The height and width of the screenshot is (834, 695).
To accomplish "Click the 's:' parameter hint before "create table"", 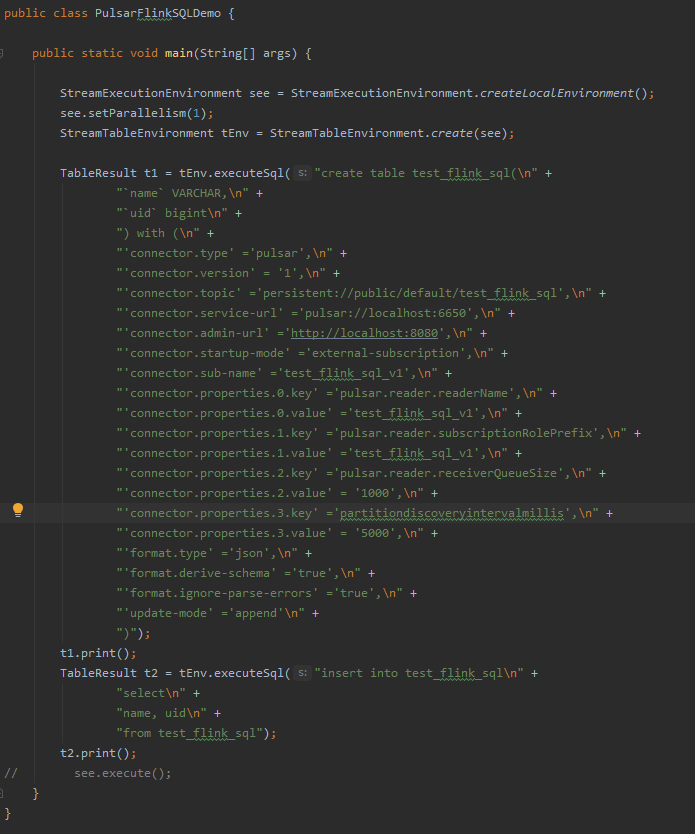I will (302, 173).
